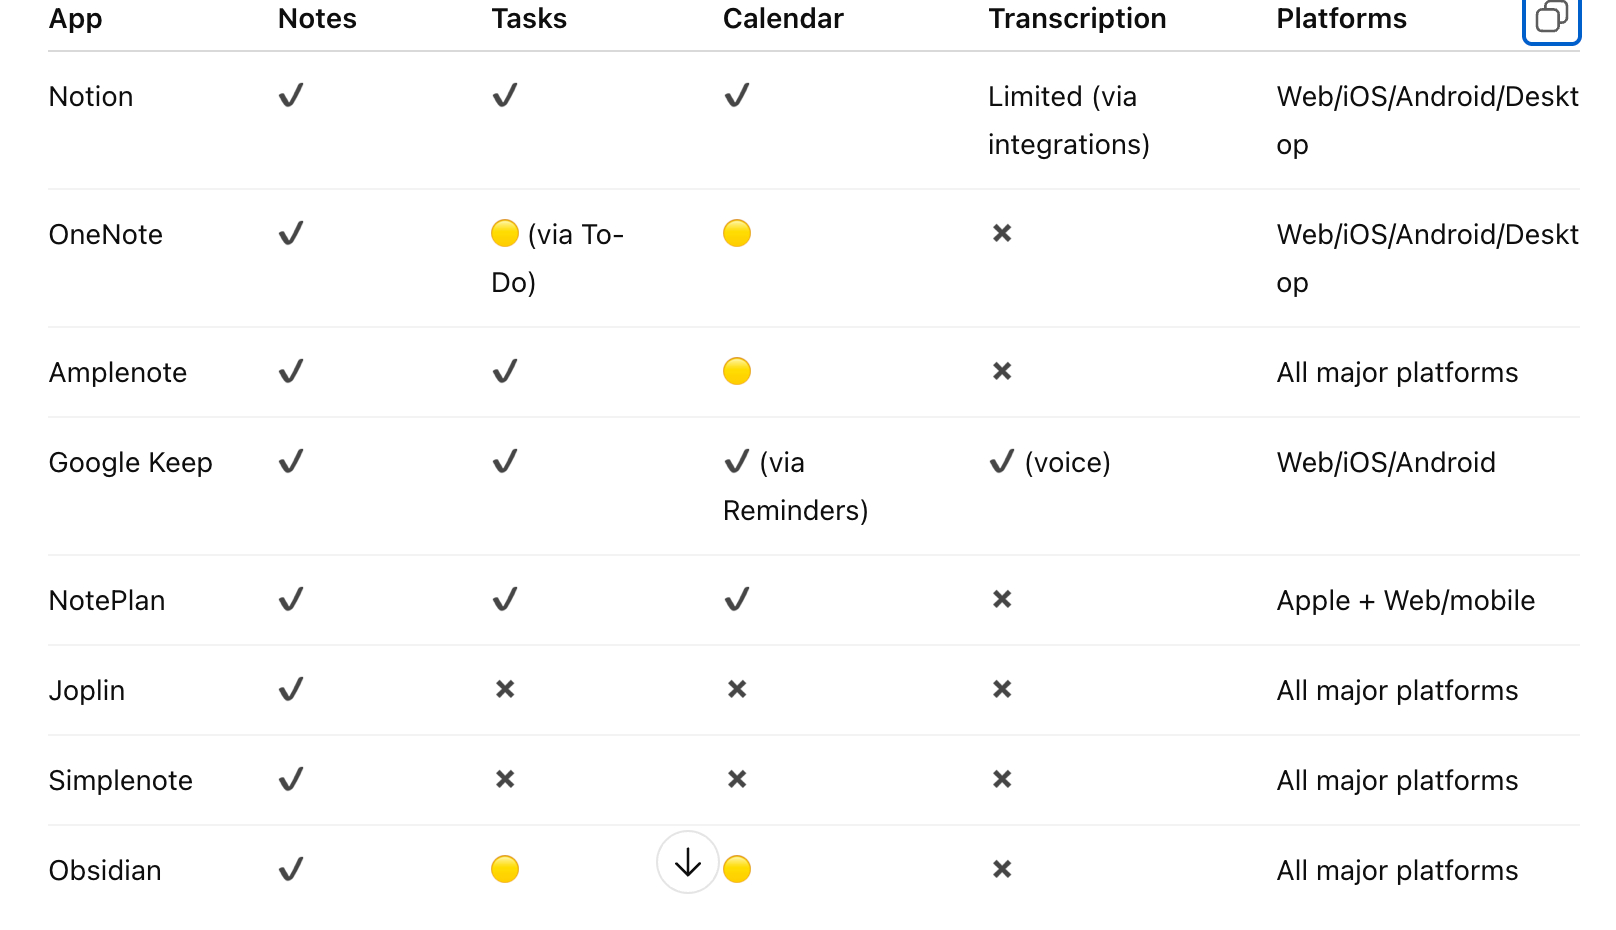Click the Amplenote Calendar yellow circle
The width and height of the screenshot is (1616, 930).
coord(737,372)
